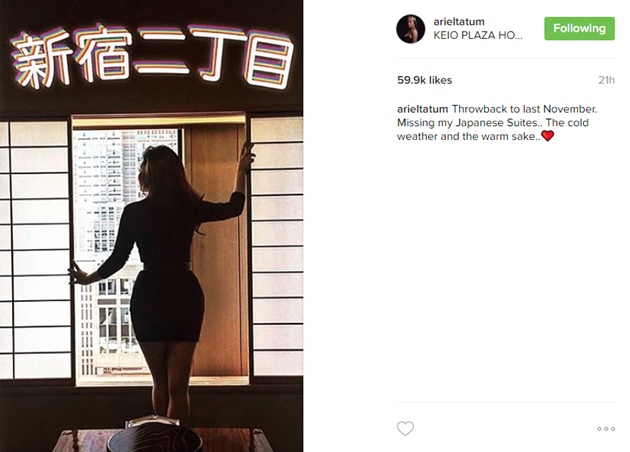
Task: Click the left shoji screen panel
Action: [x=35, y=249]
